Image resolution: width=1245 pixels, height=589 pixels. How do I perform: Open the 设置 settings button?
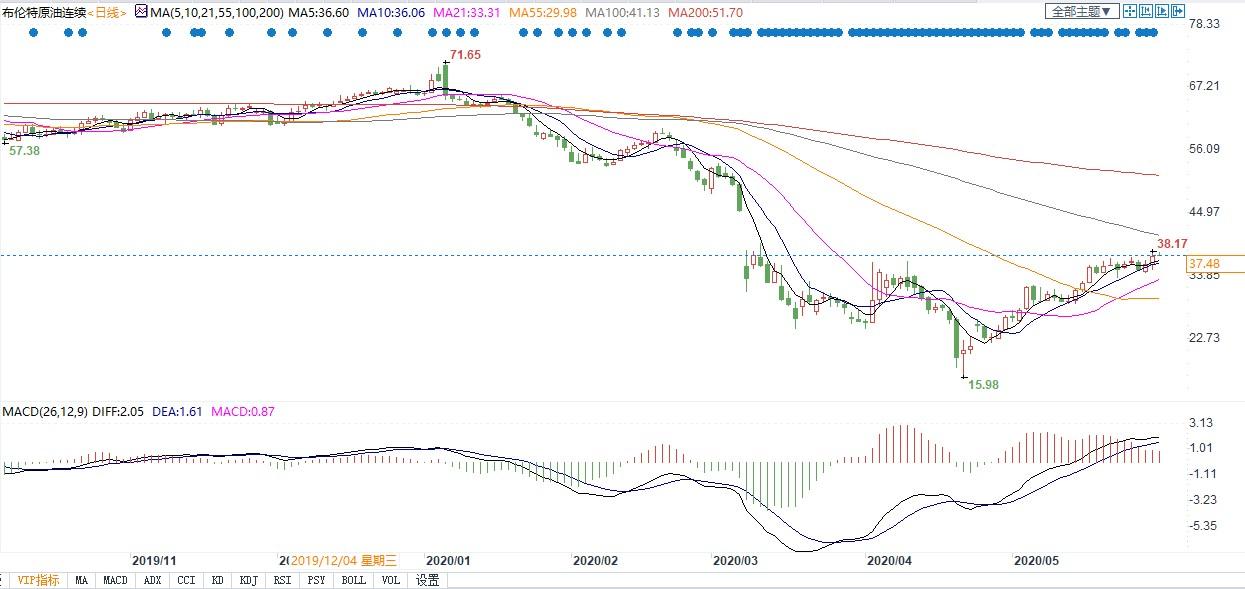pyautogui.click(x=427, y=580)
